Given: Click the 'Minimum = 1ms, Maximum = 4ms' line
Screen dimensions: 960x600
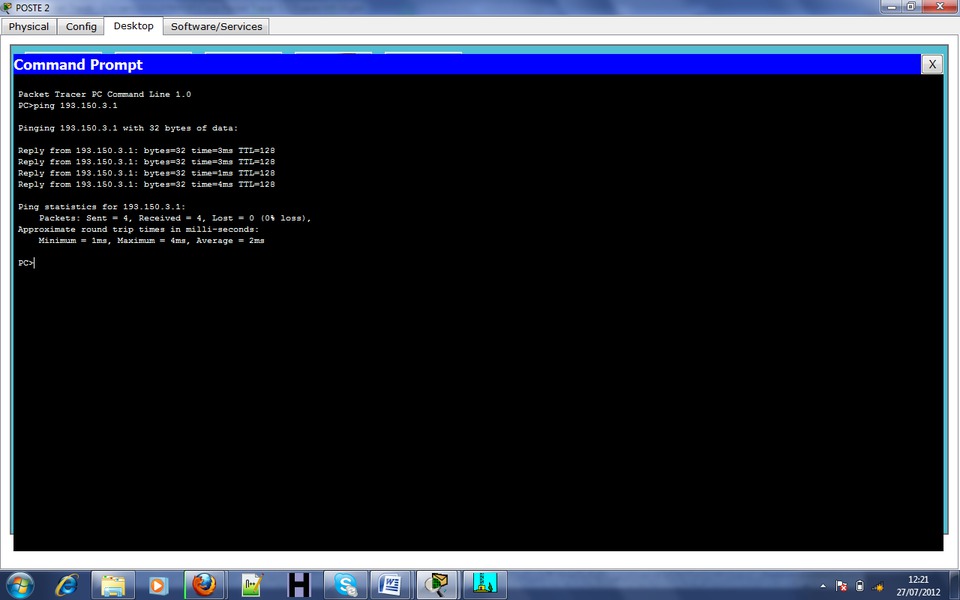Looking at the screenshot, I should coord(151,241).
